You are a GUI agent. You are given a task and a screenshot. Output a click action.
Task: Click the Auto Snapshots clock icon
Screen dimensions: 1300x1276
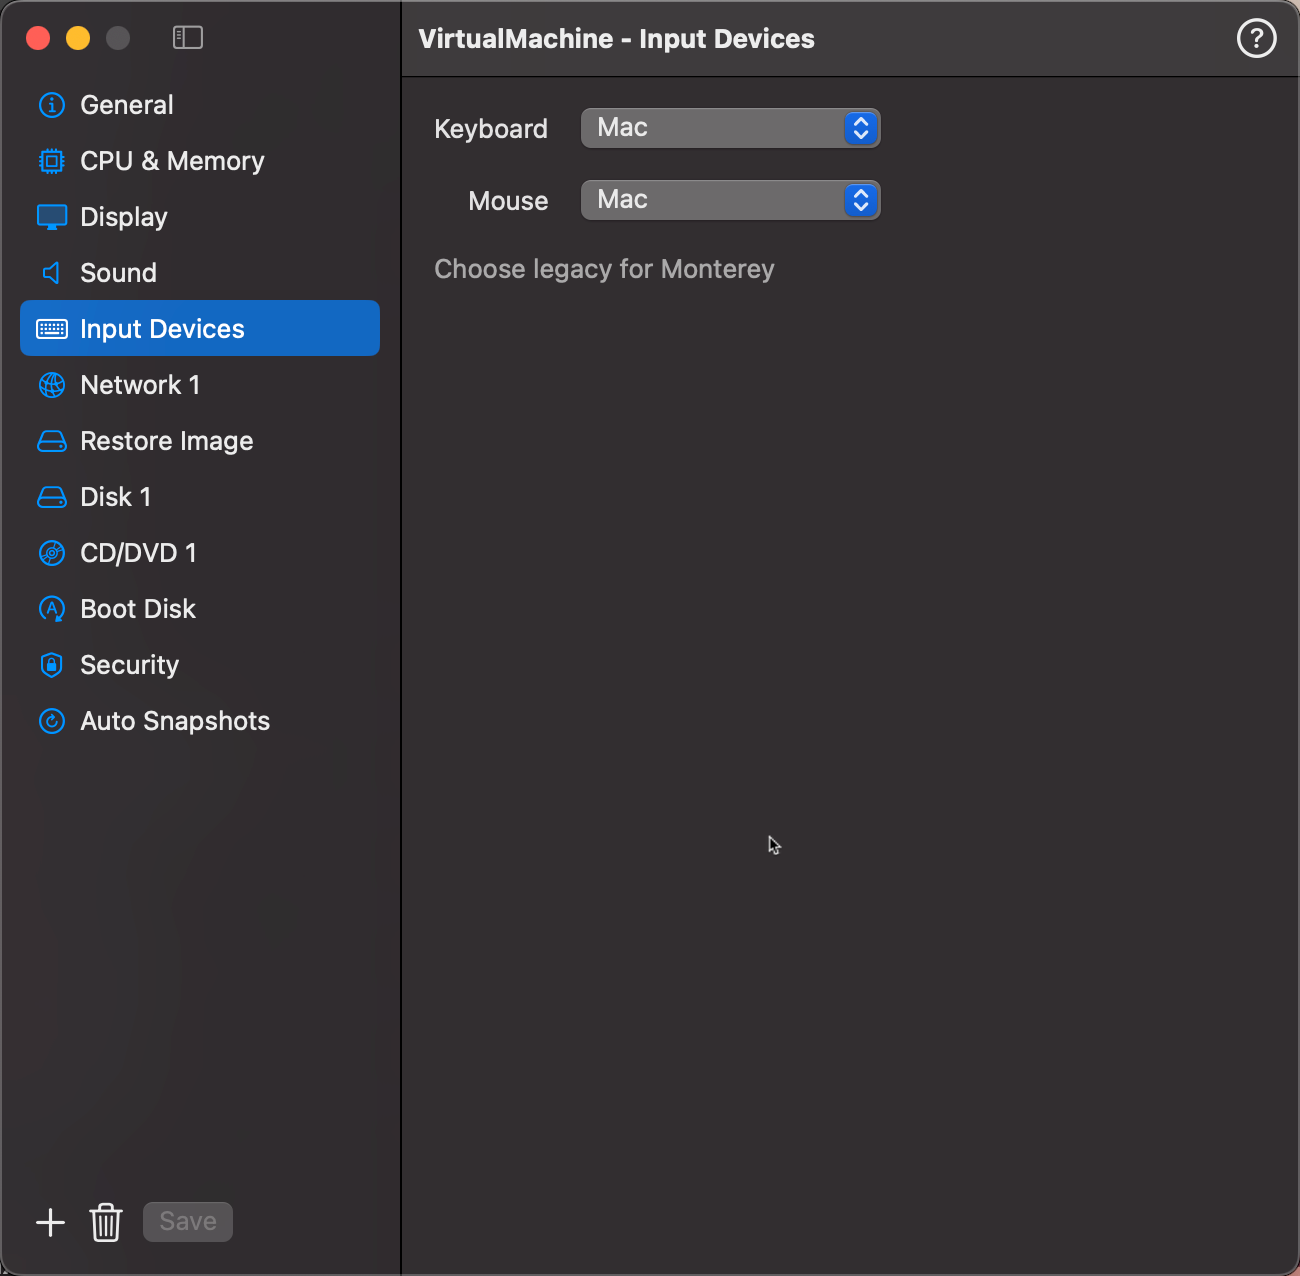(x=52, y=721)
